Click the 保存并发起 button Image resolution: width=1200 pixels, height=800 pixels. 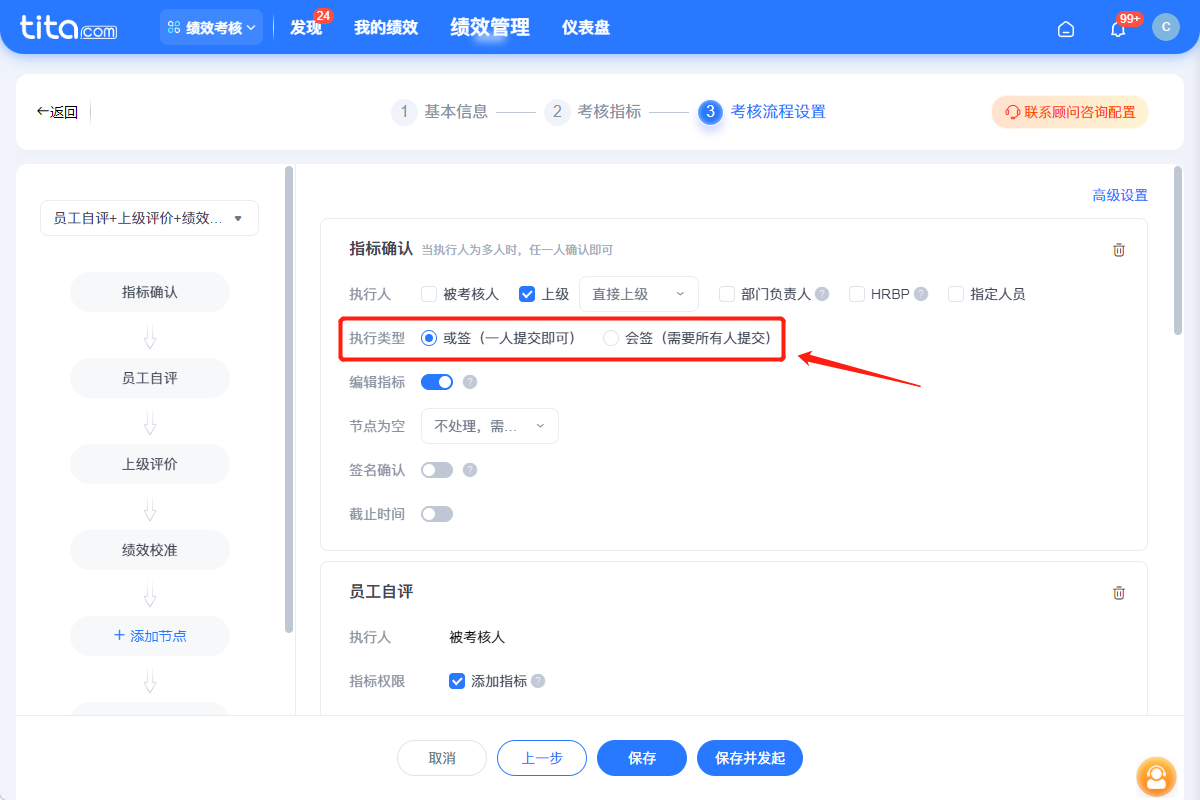[x=749, y=758]
